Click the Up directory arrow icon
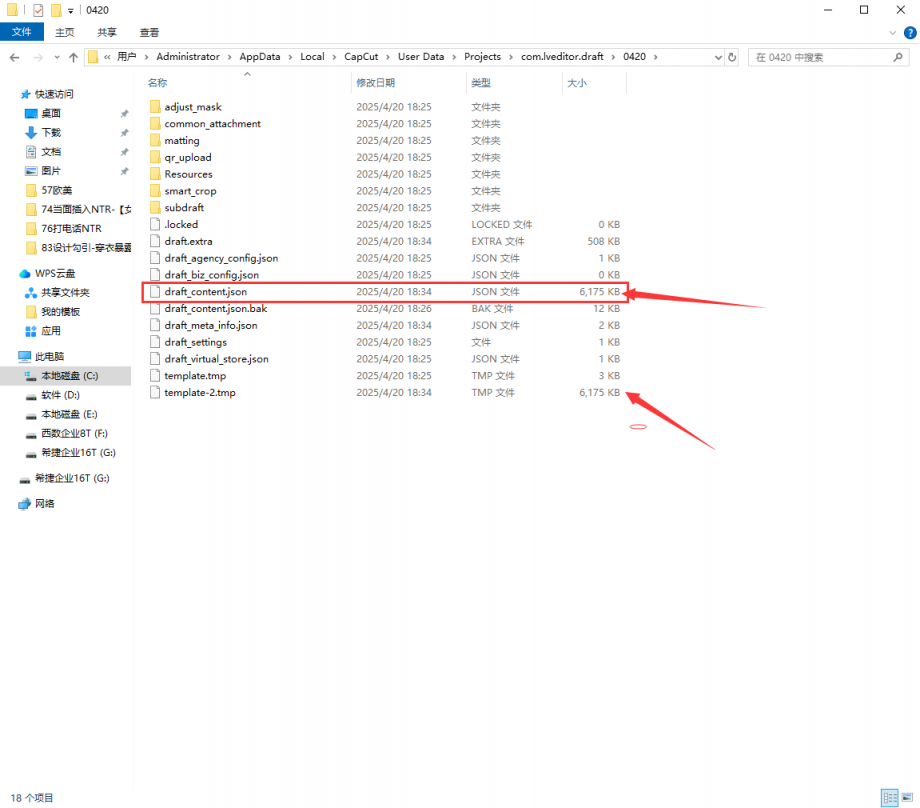 [x=74, y=57]
